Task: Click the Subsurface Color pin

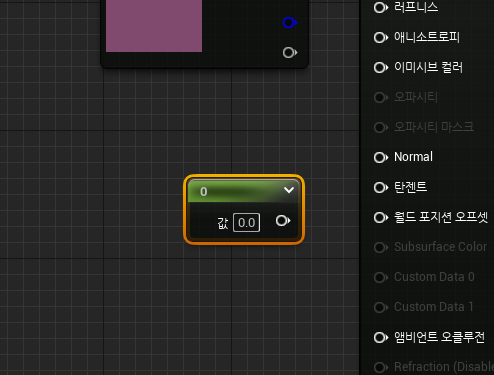Action: tap(381, 247)
